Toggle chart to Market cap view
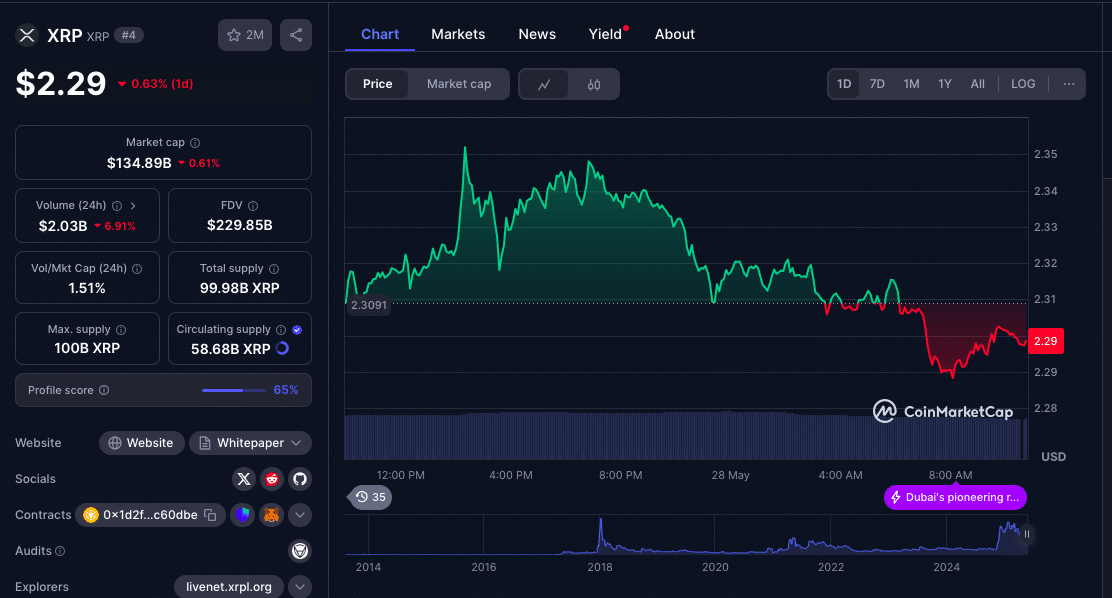 (x=459, y=84)
